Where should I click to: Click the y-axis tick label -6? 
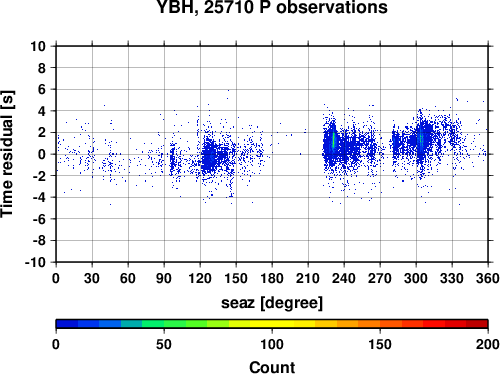click(39, 219)
